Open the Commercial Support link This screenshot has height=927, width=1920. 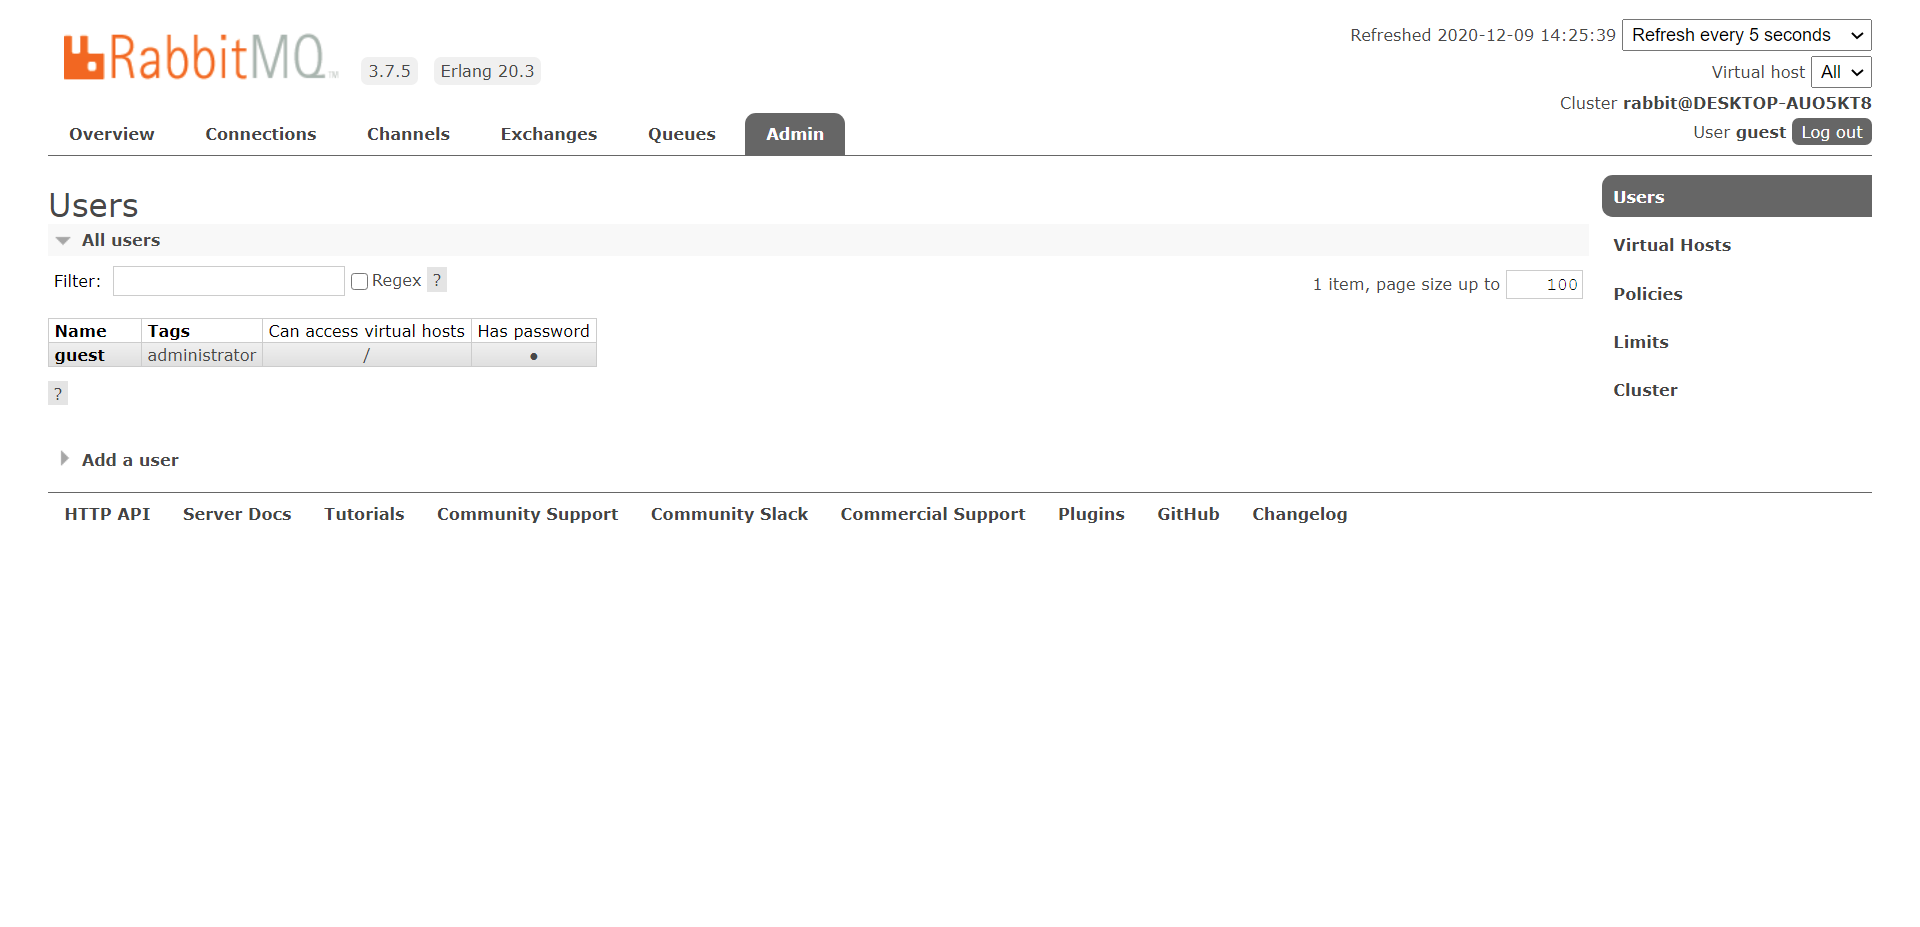(933, 514)
